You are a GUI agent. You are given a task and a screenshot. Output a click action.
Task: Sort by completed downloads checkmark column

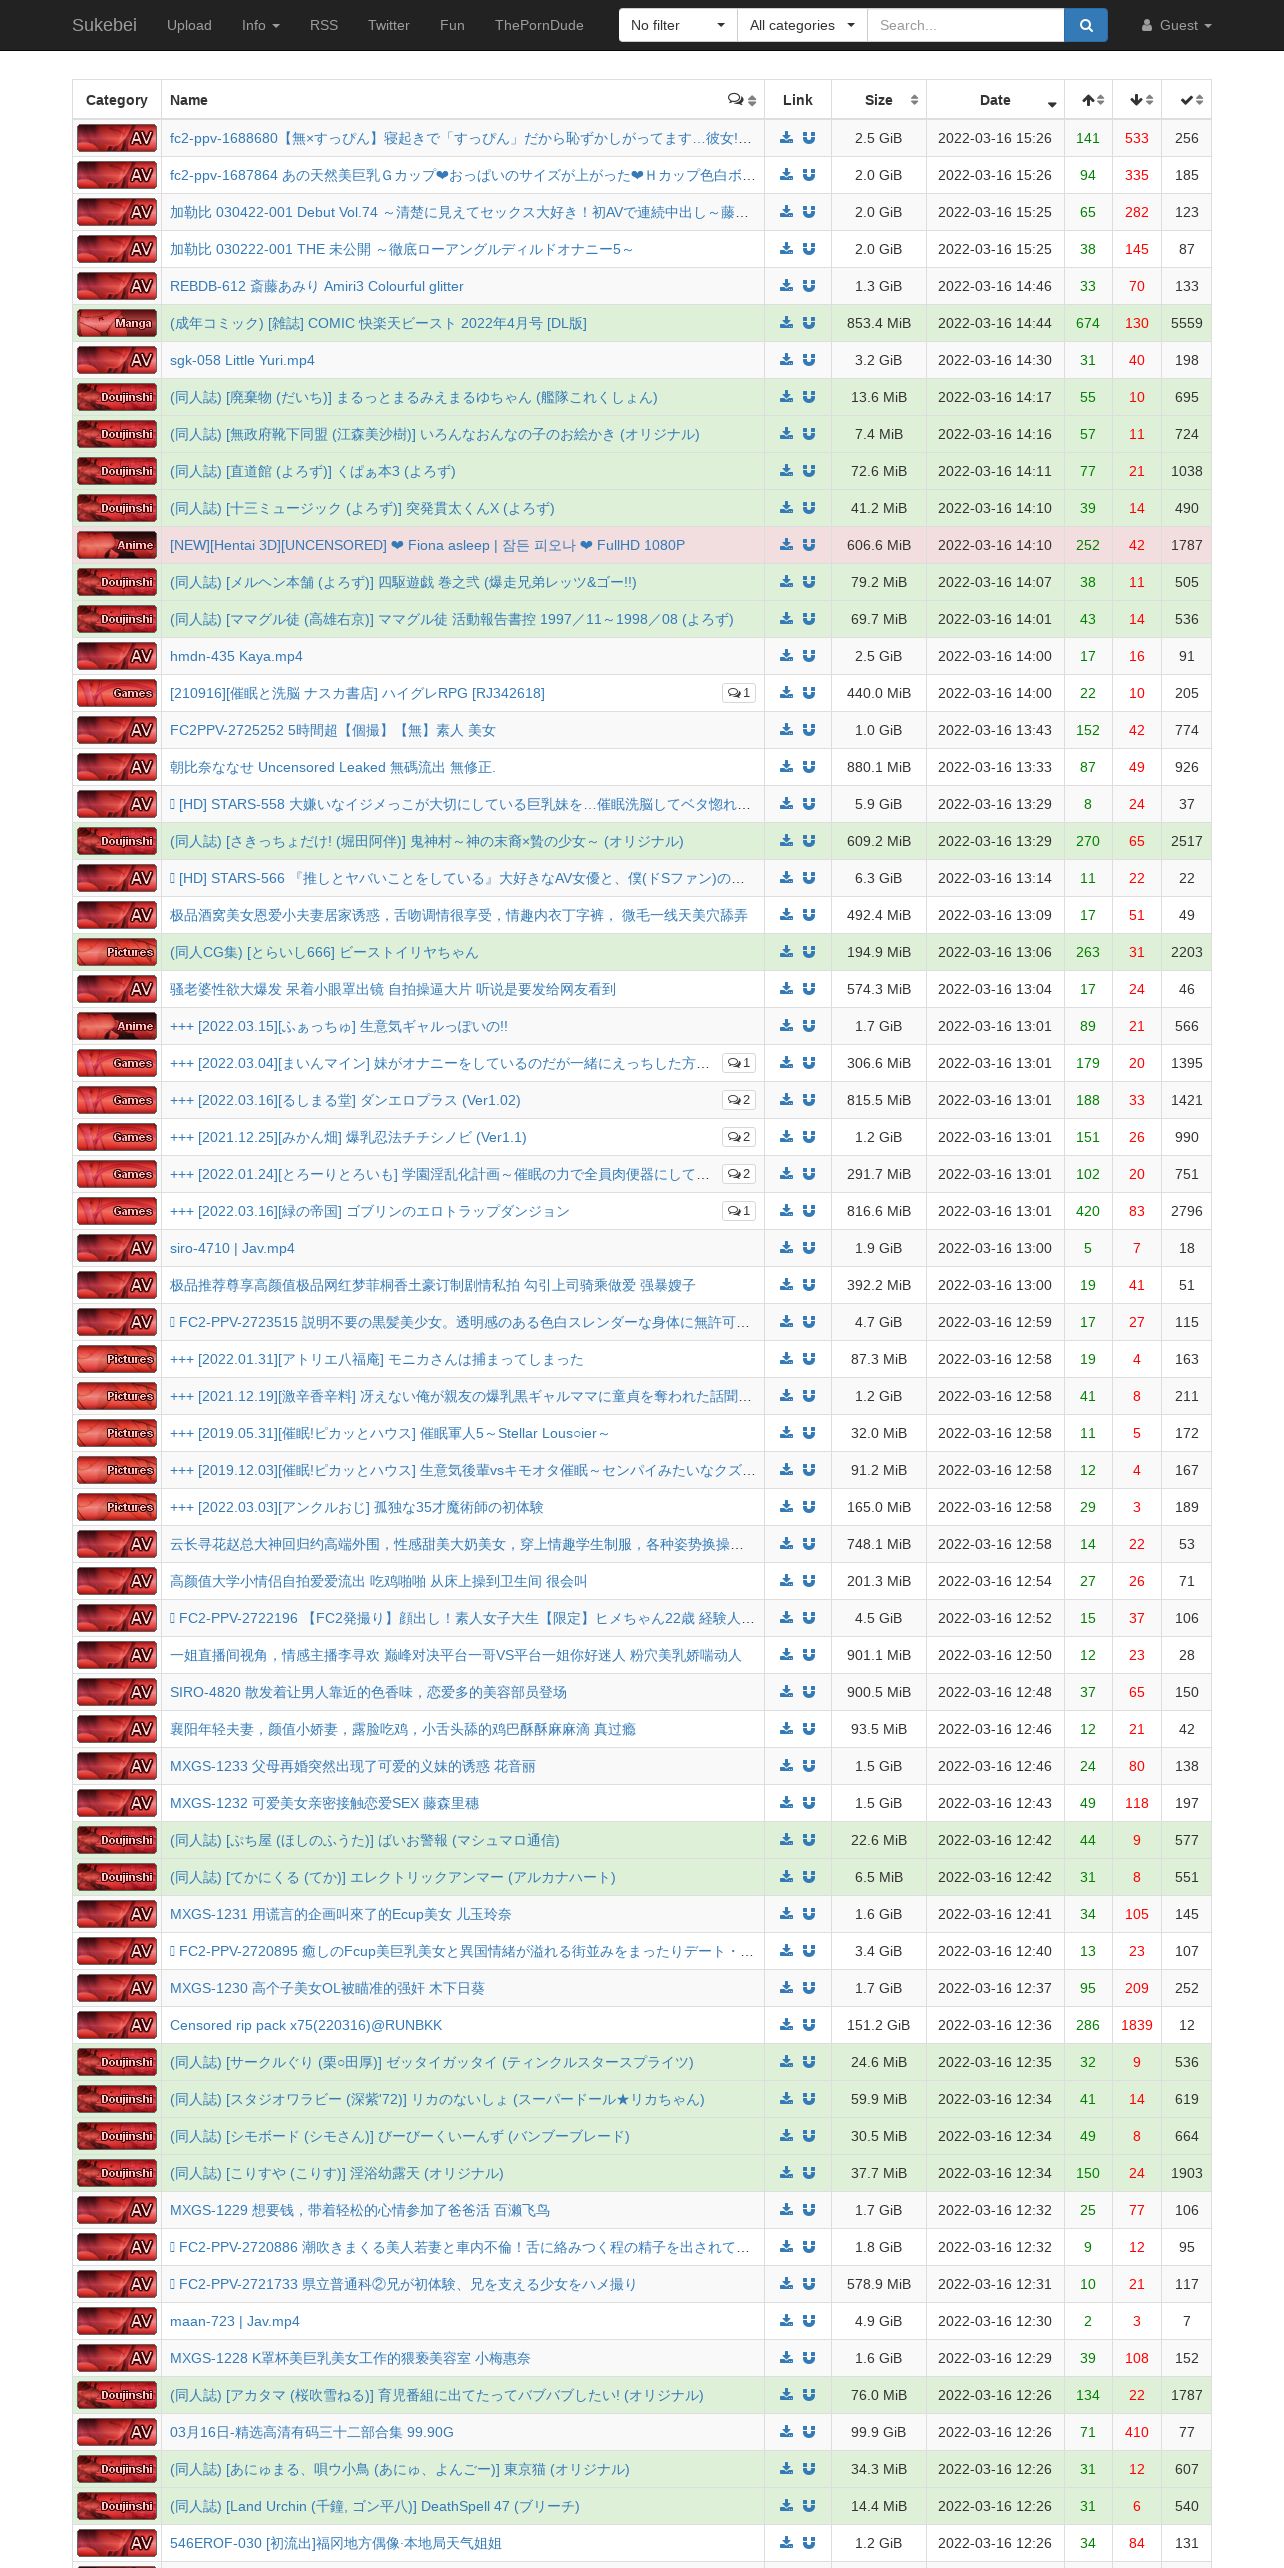[1187, 100]
